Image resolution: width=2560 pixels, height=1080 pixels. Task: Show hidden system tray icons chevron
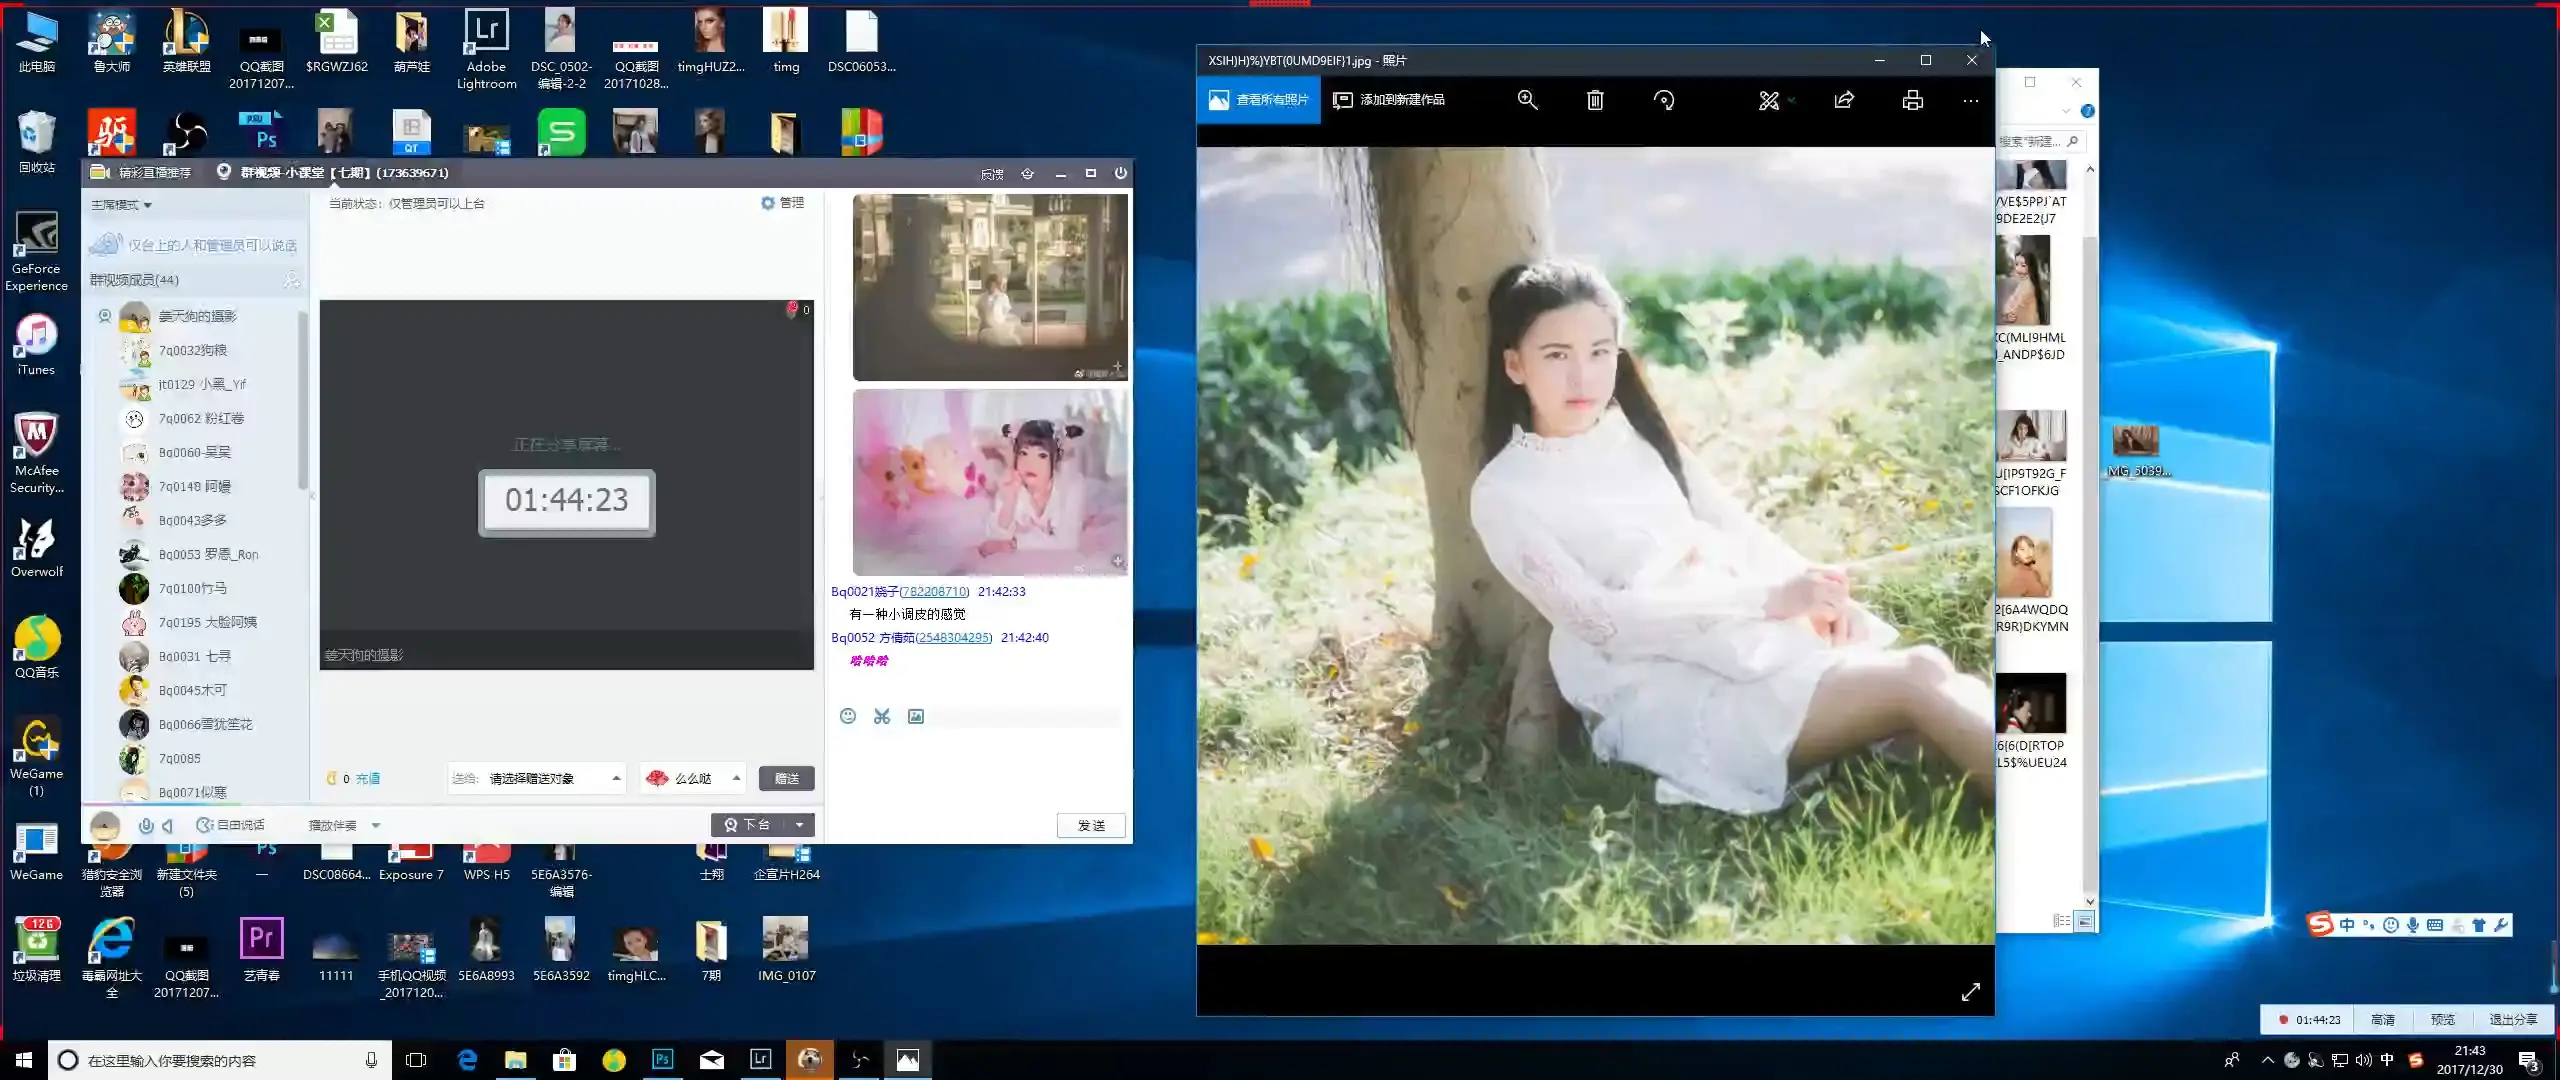tap(2267, 1060)
